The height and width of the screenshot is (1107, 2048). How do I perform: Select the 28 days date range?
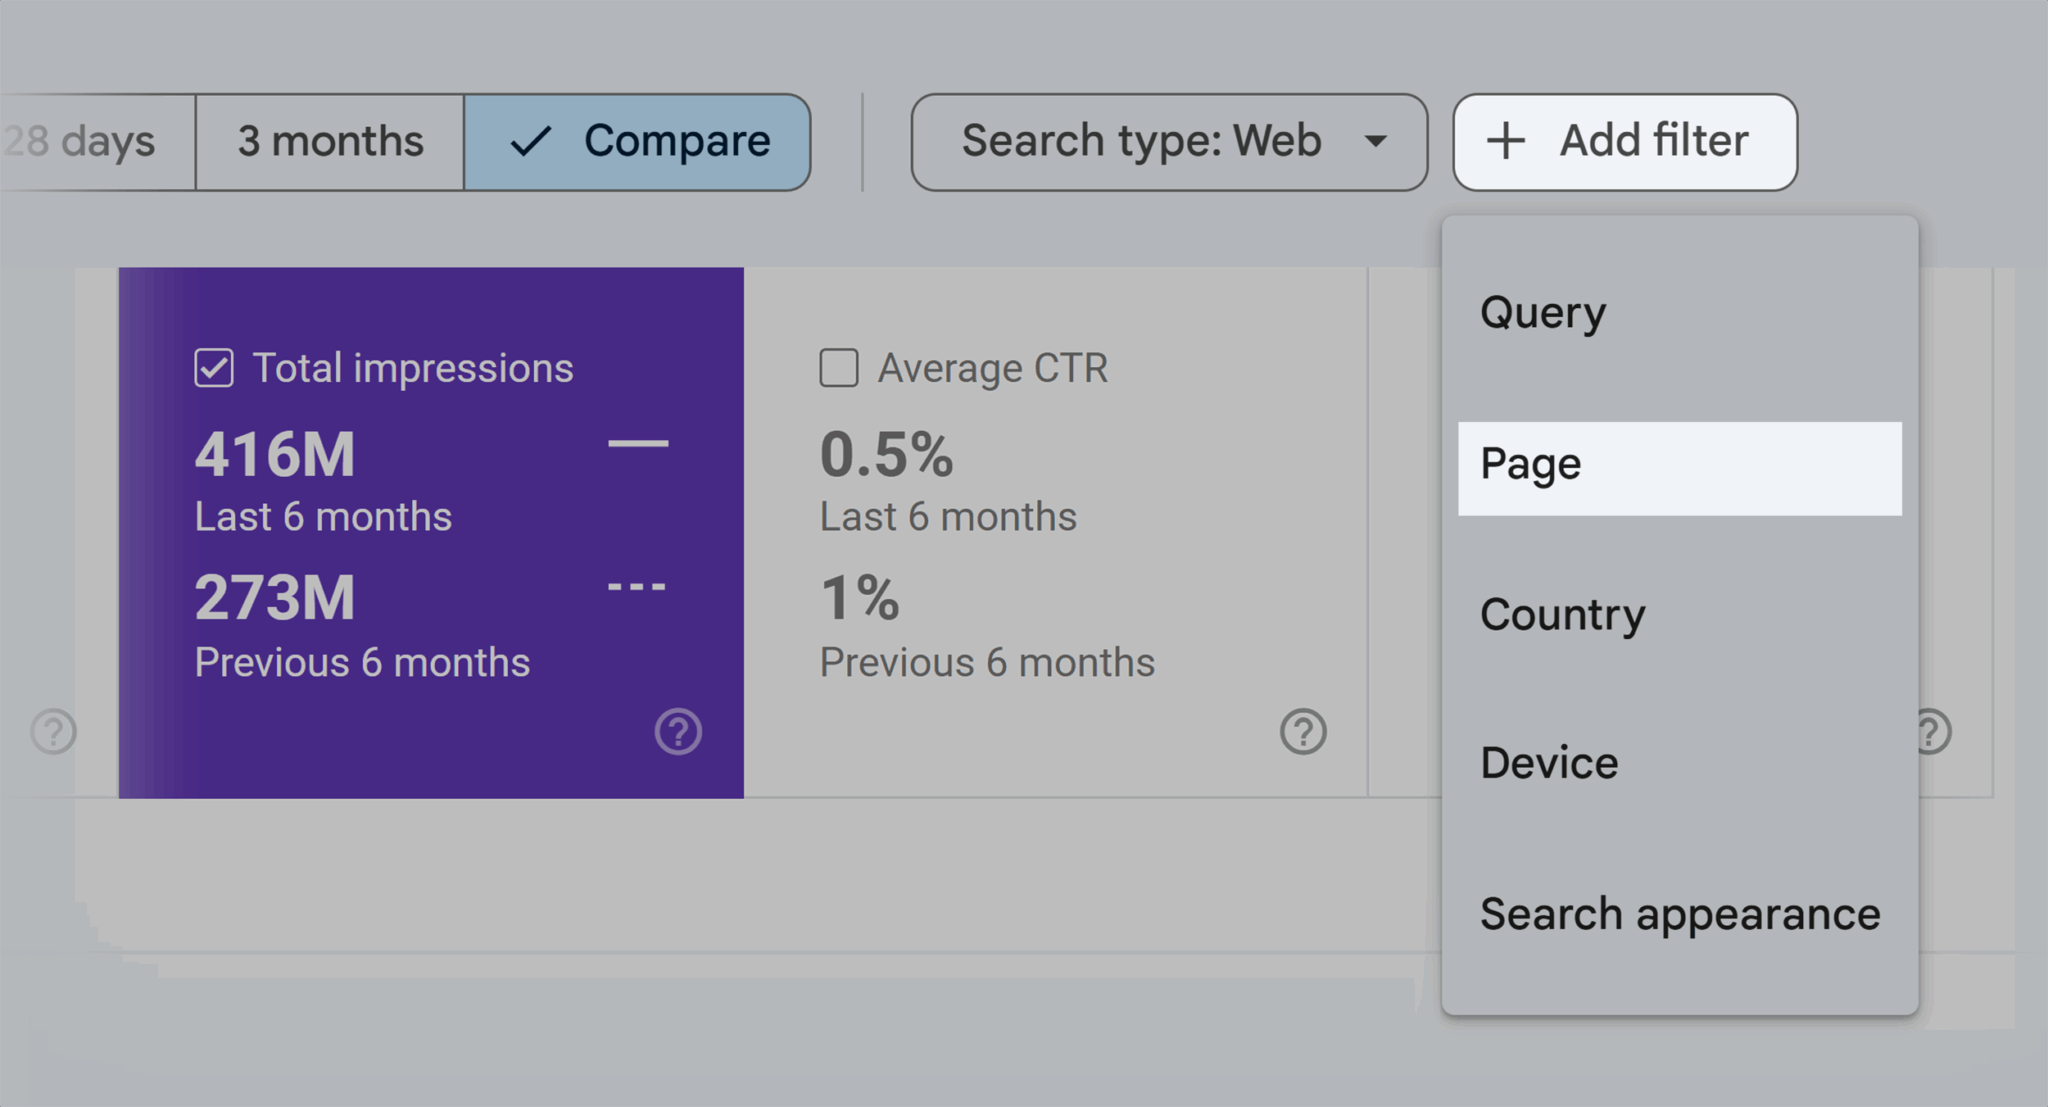tap(97, 142)
